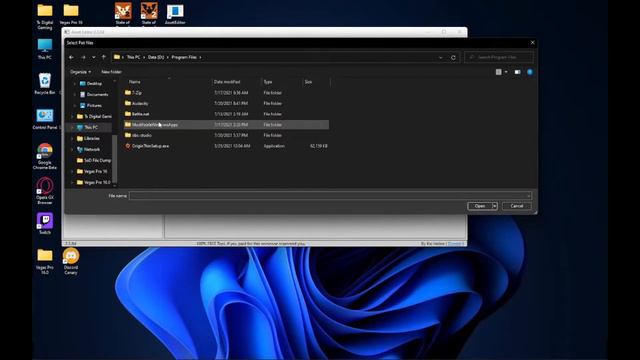Open Desktop in navigation pane
Image resolution: width=640 pixels, height=360 pixels.
tap(94, 83)
